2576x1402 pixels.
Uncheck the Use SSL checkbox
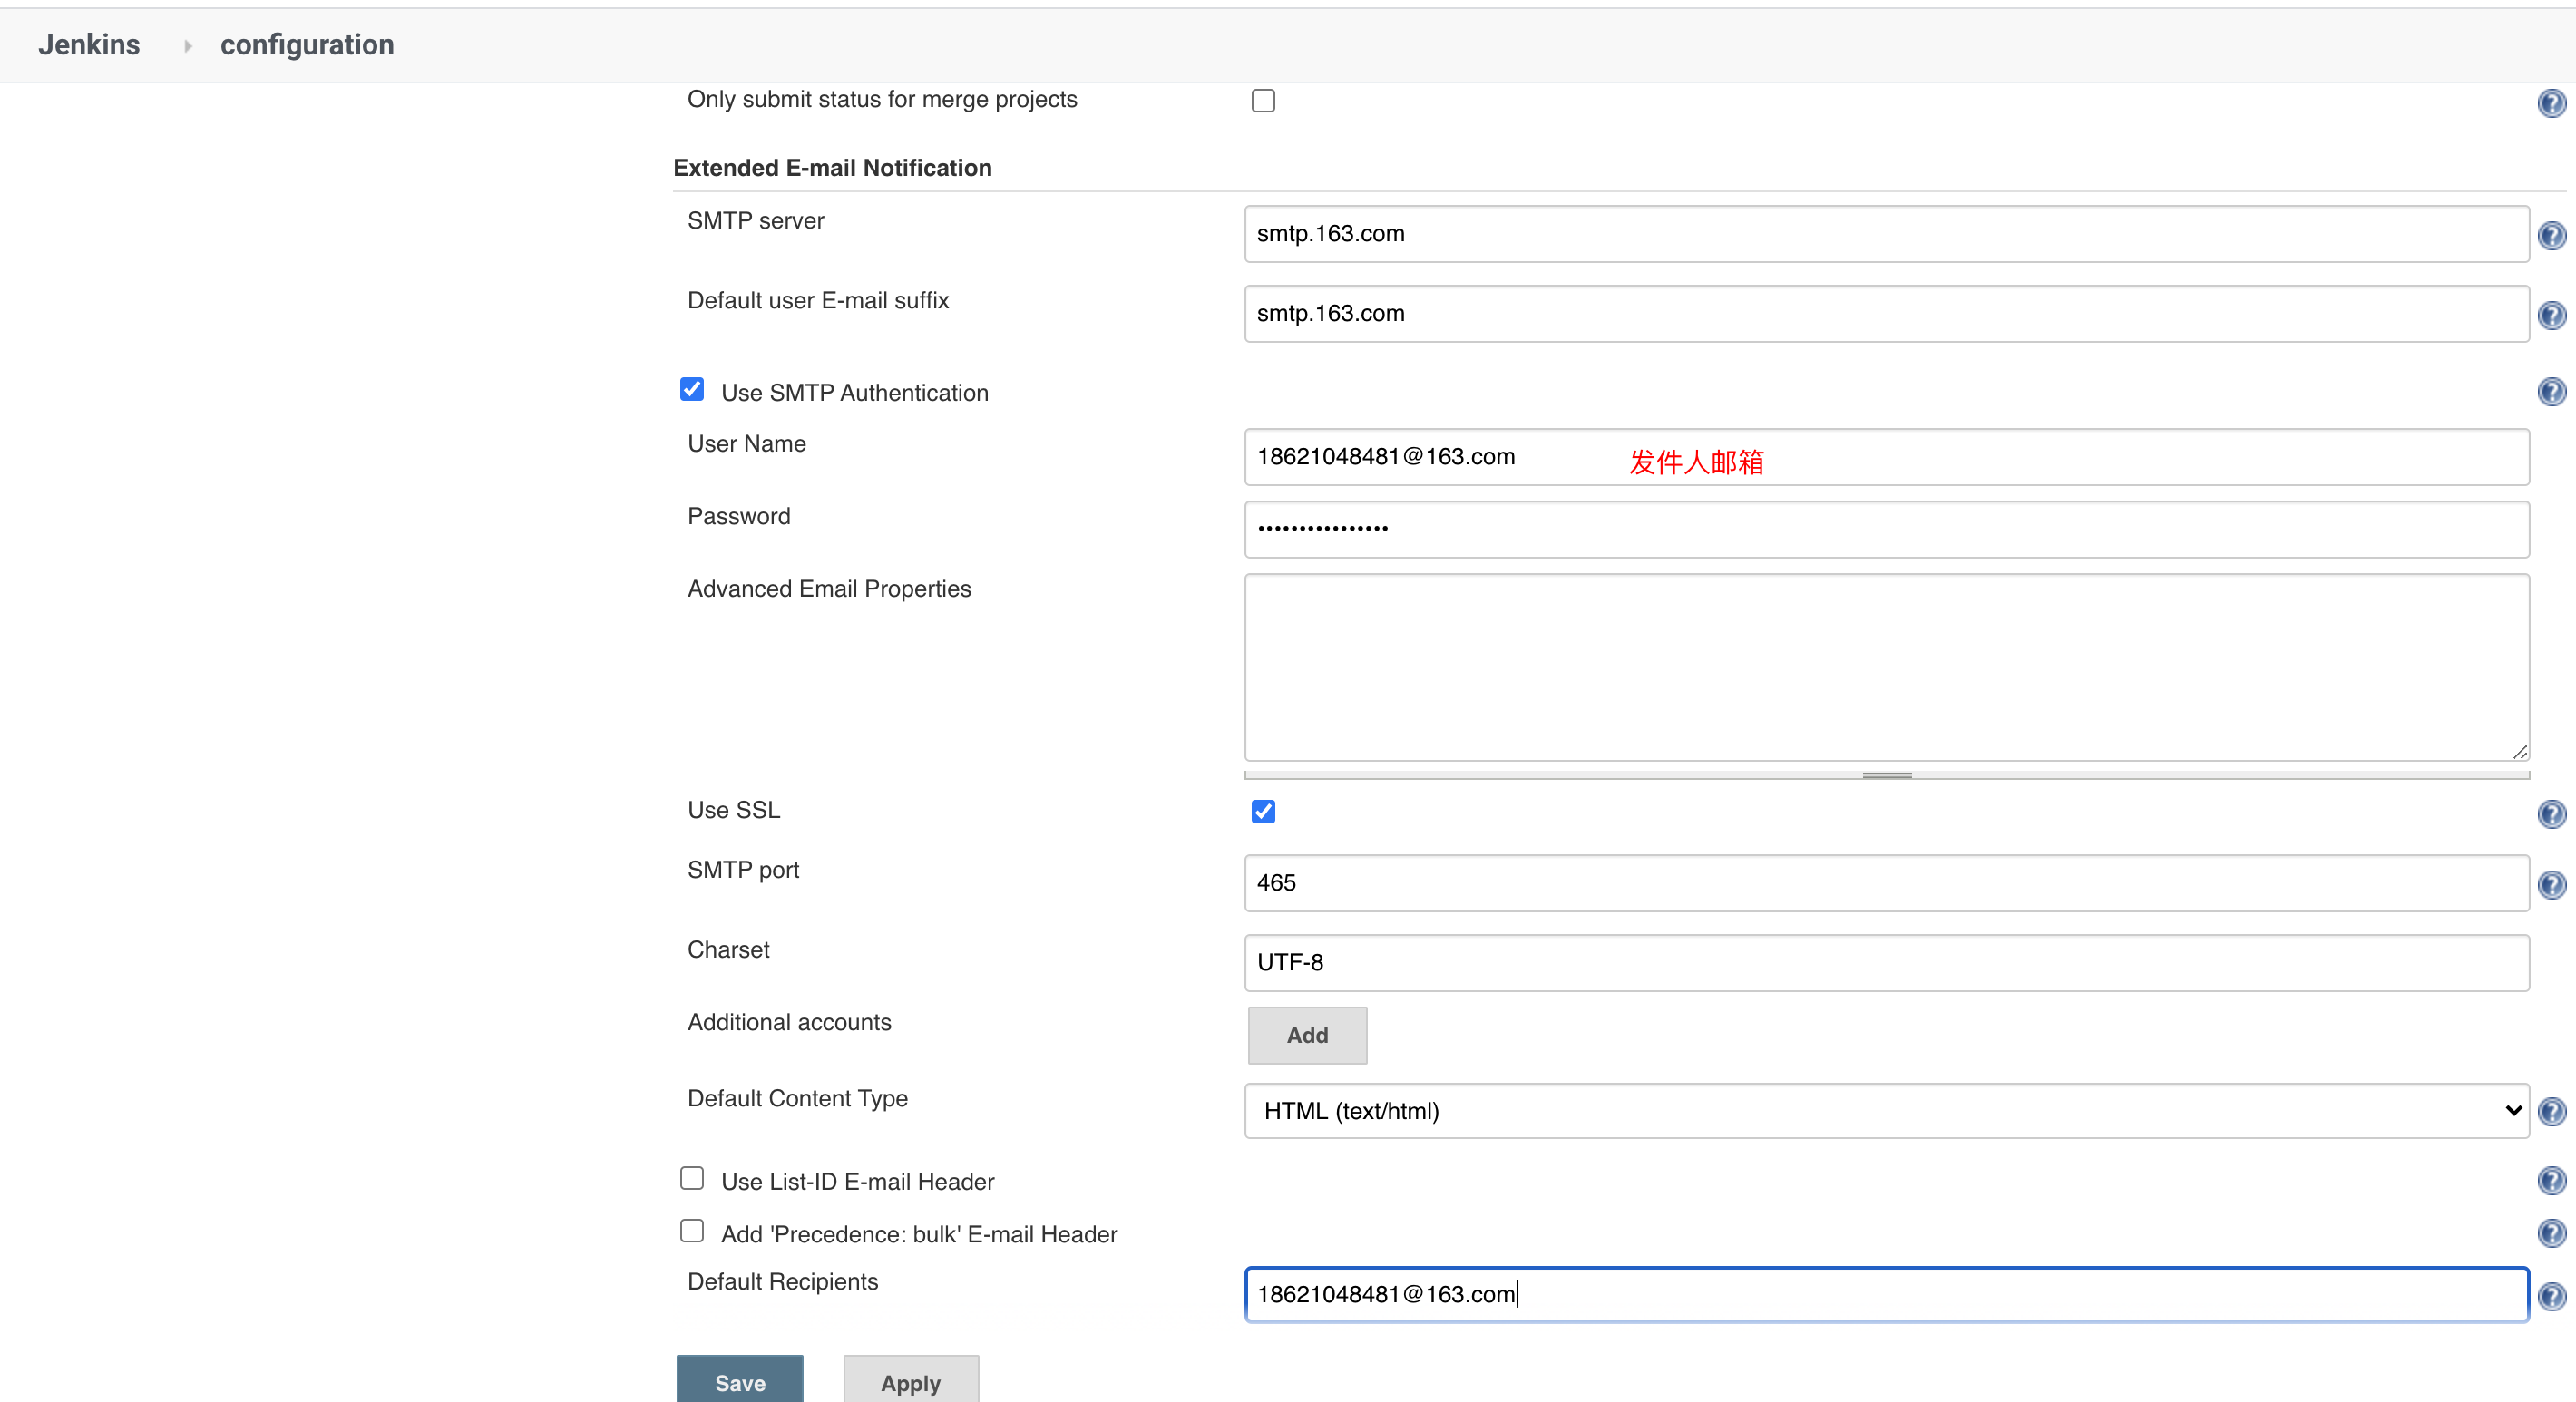point(1263,811)
